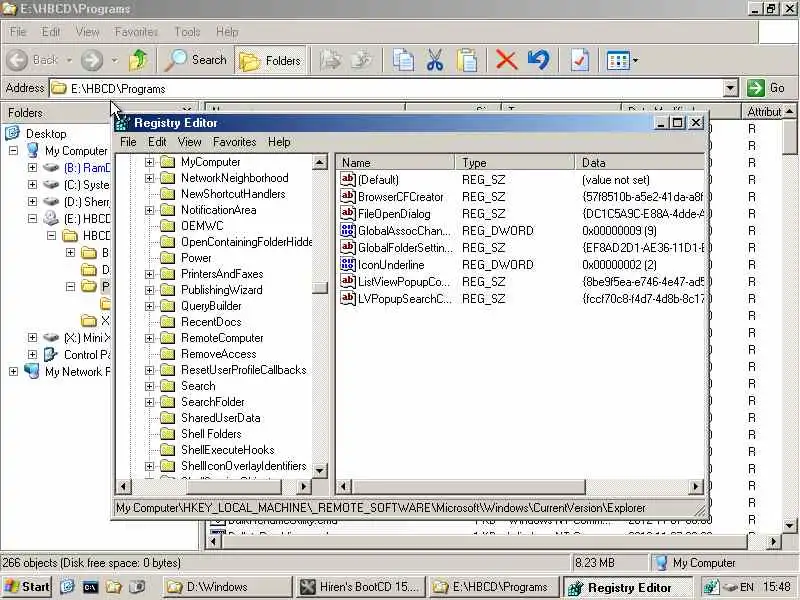Open Registry Editor's Favorites menu

(235, 142)
